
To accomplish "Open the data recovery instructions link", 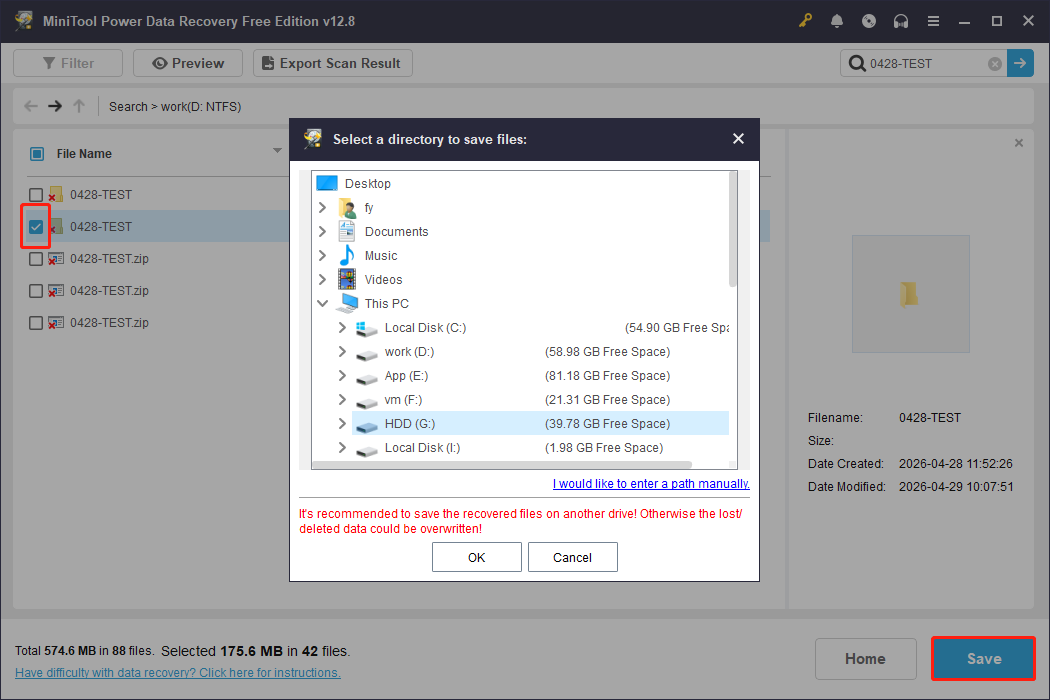I will click(177, 673).
